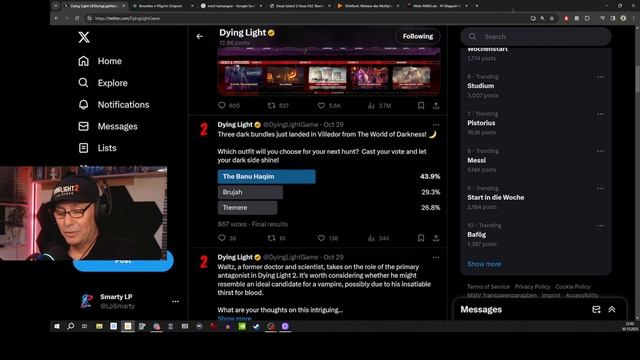Viewport: 640px width, 360px height.
Task: Open more options for Pistorius trend
Action: 600,114
